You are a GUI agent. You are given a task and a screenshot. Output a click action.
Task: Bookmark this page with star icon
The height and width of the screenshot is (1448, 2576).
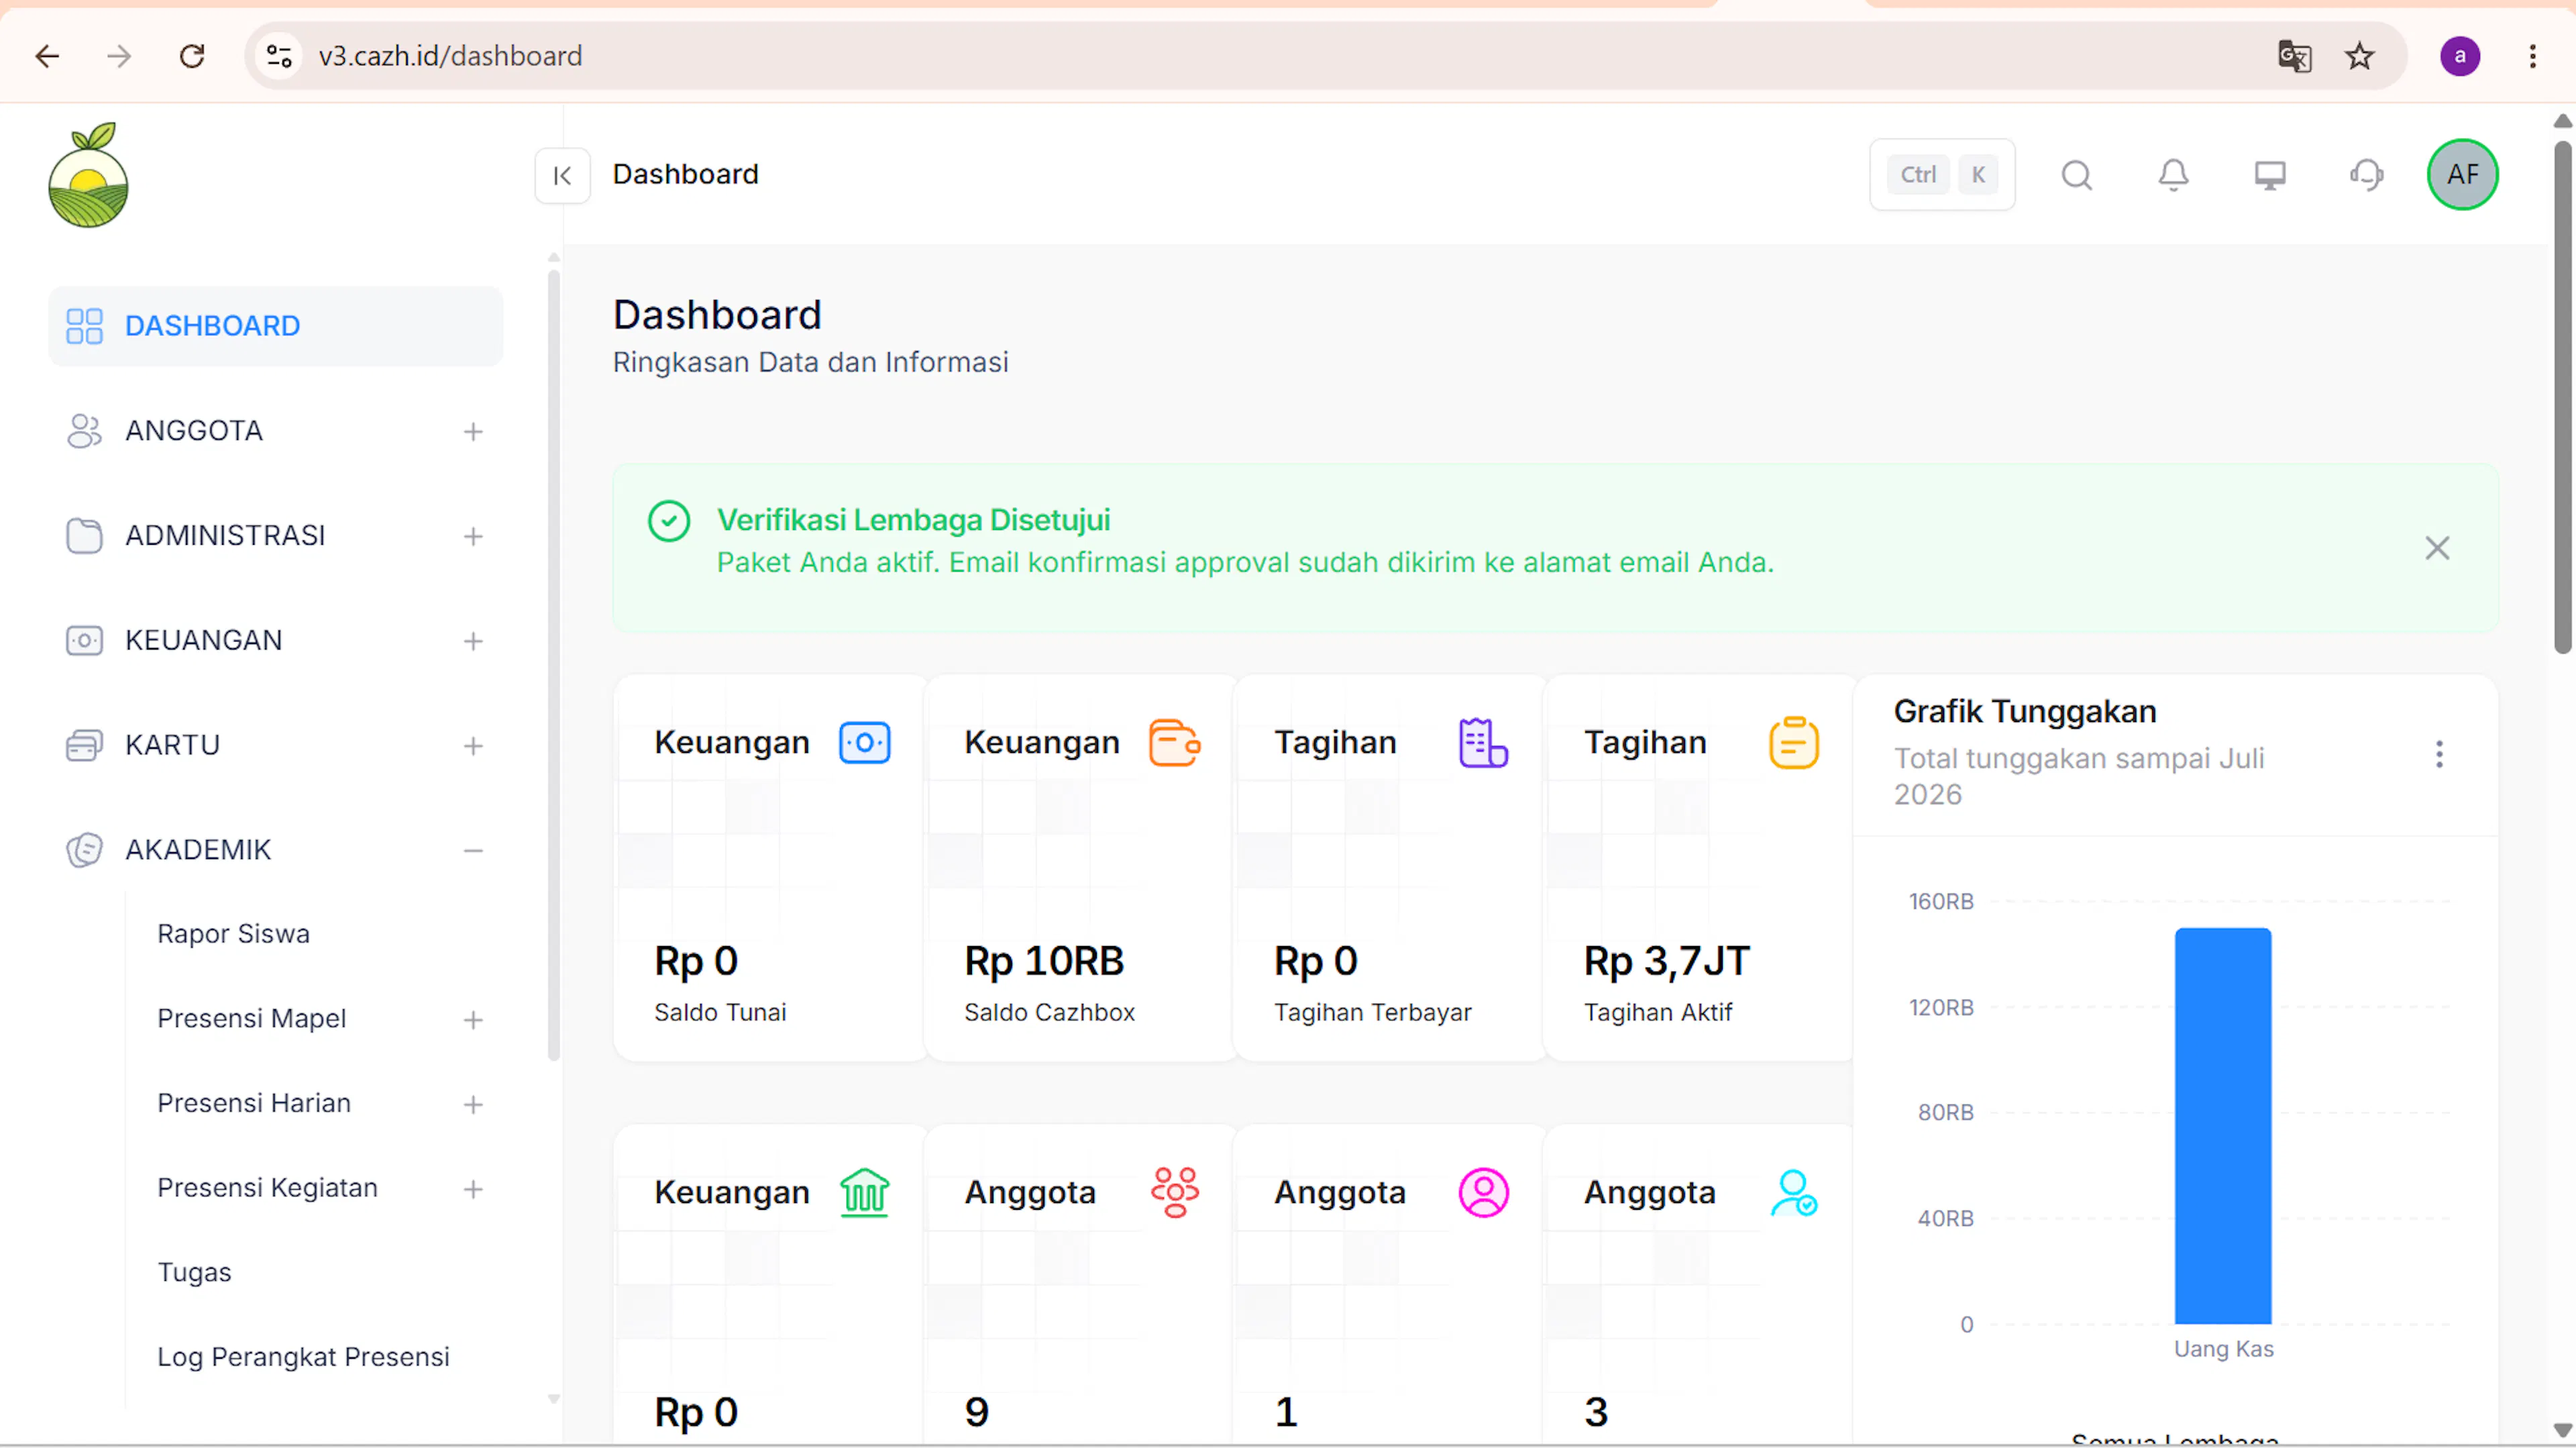2359,56
